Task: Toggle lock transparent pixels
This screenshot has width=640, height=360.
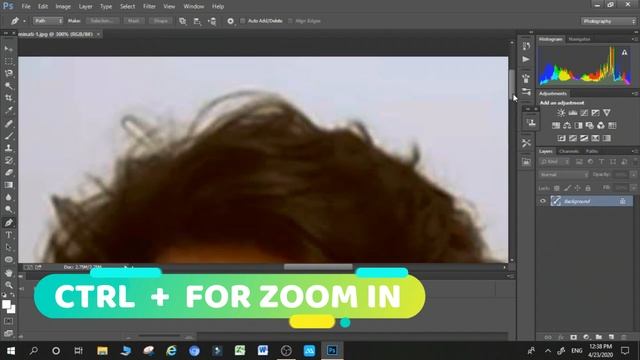Action: 556,188
